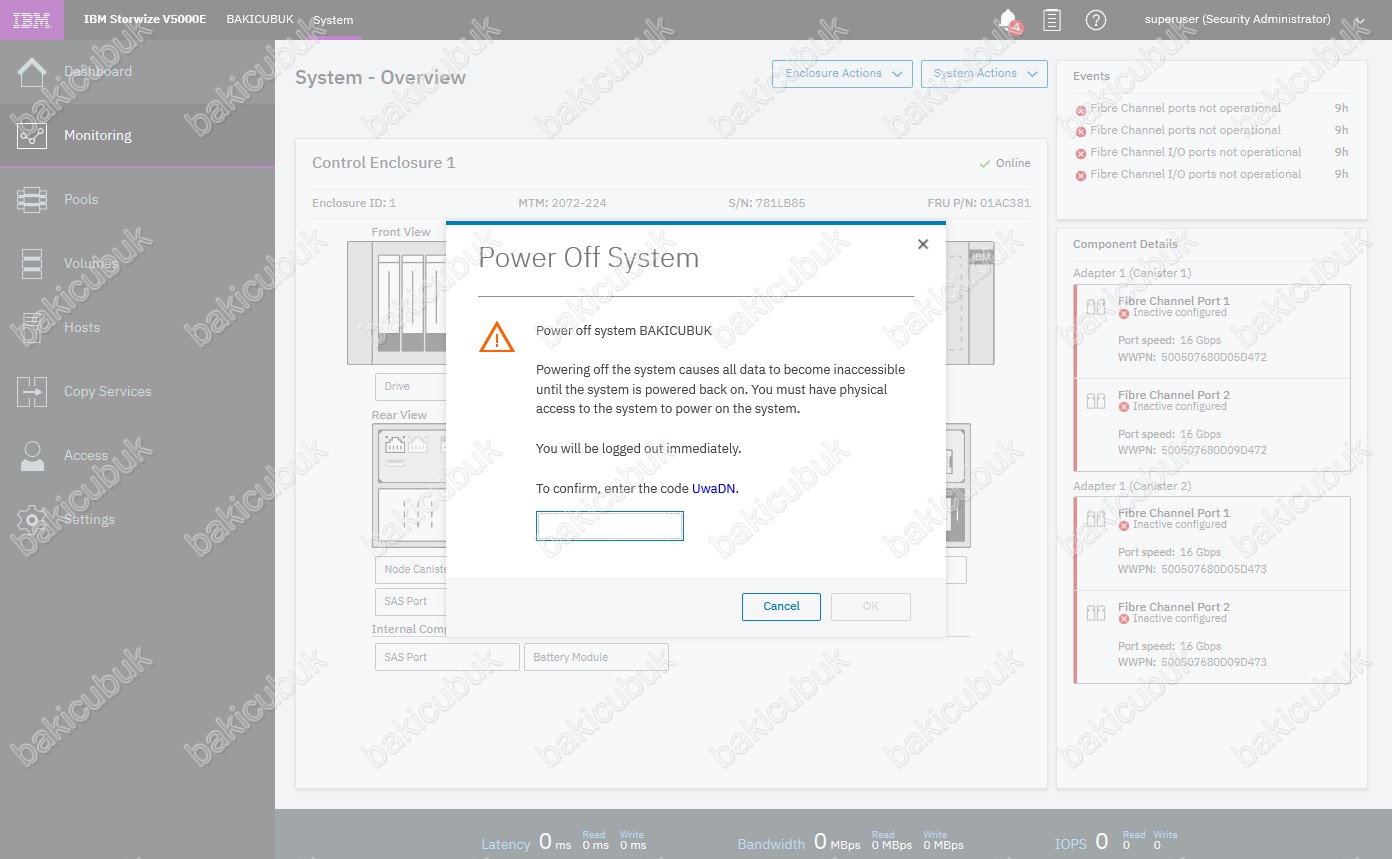Open Enclosure Actions dropdown
Image resolution: width=1392 pixels, height=859 pixels.
[842, 74]
